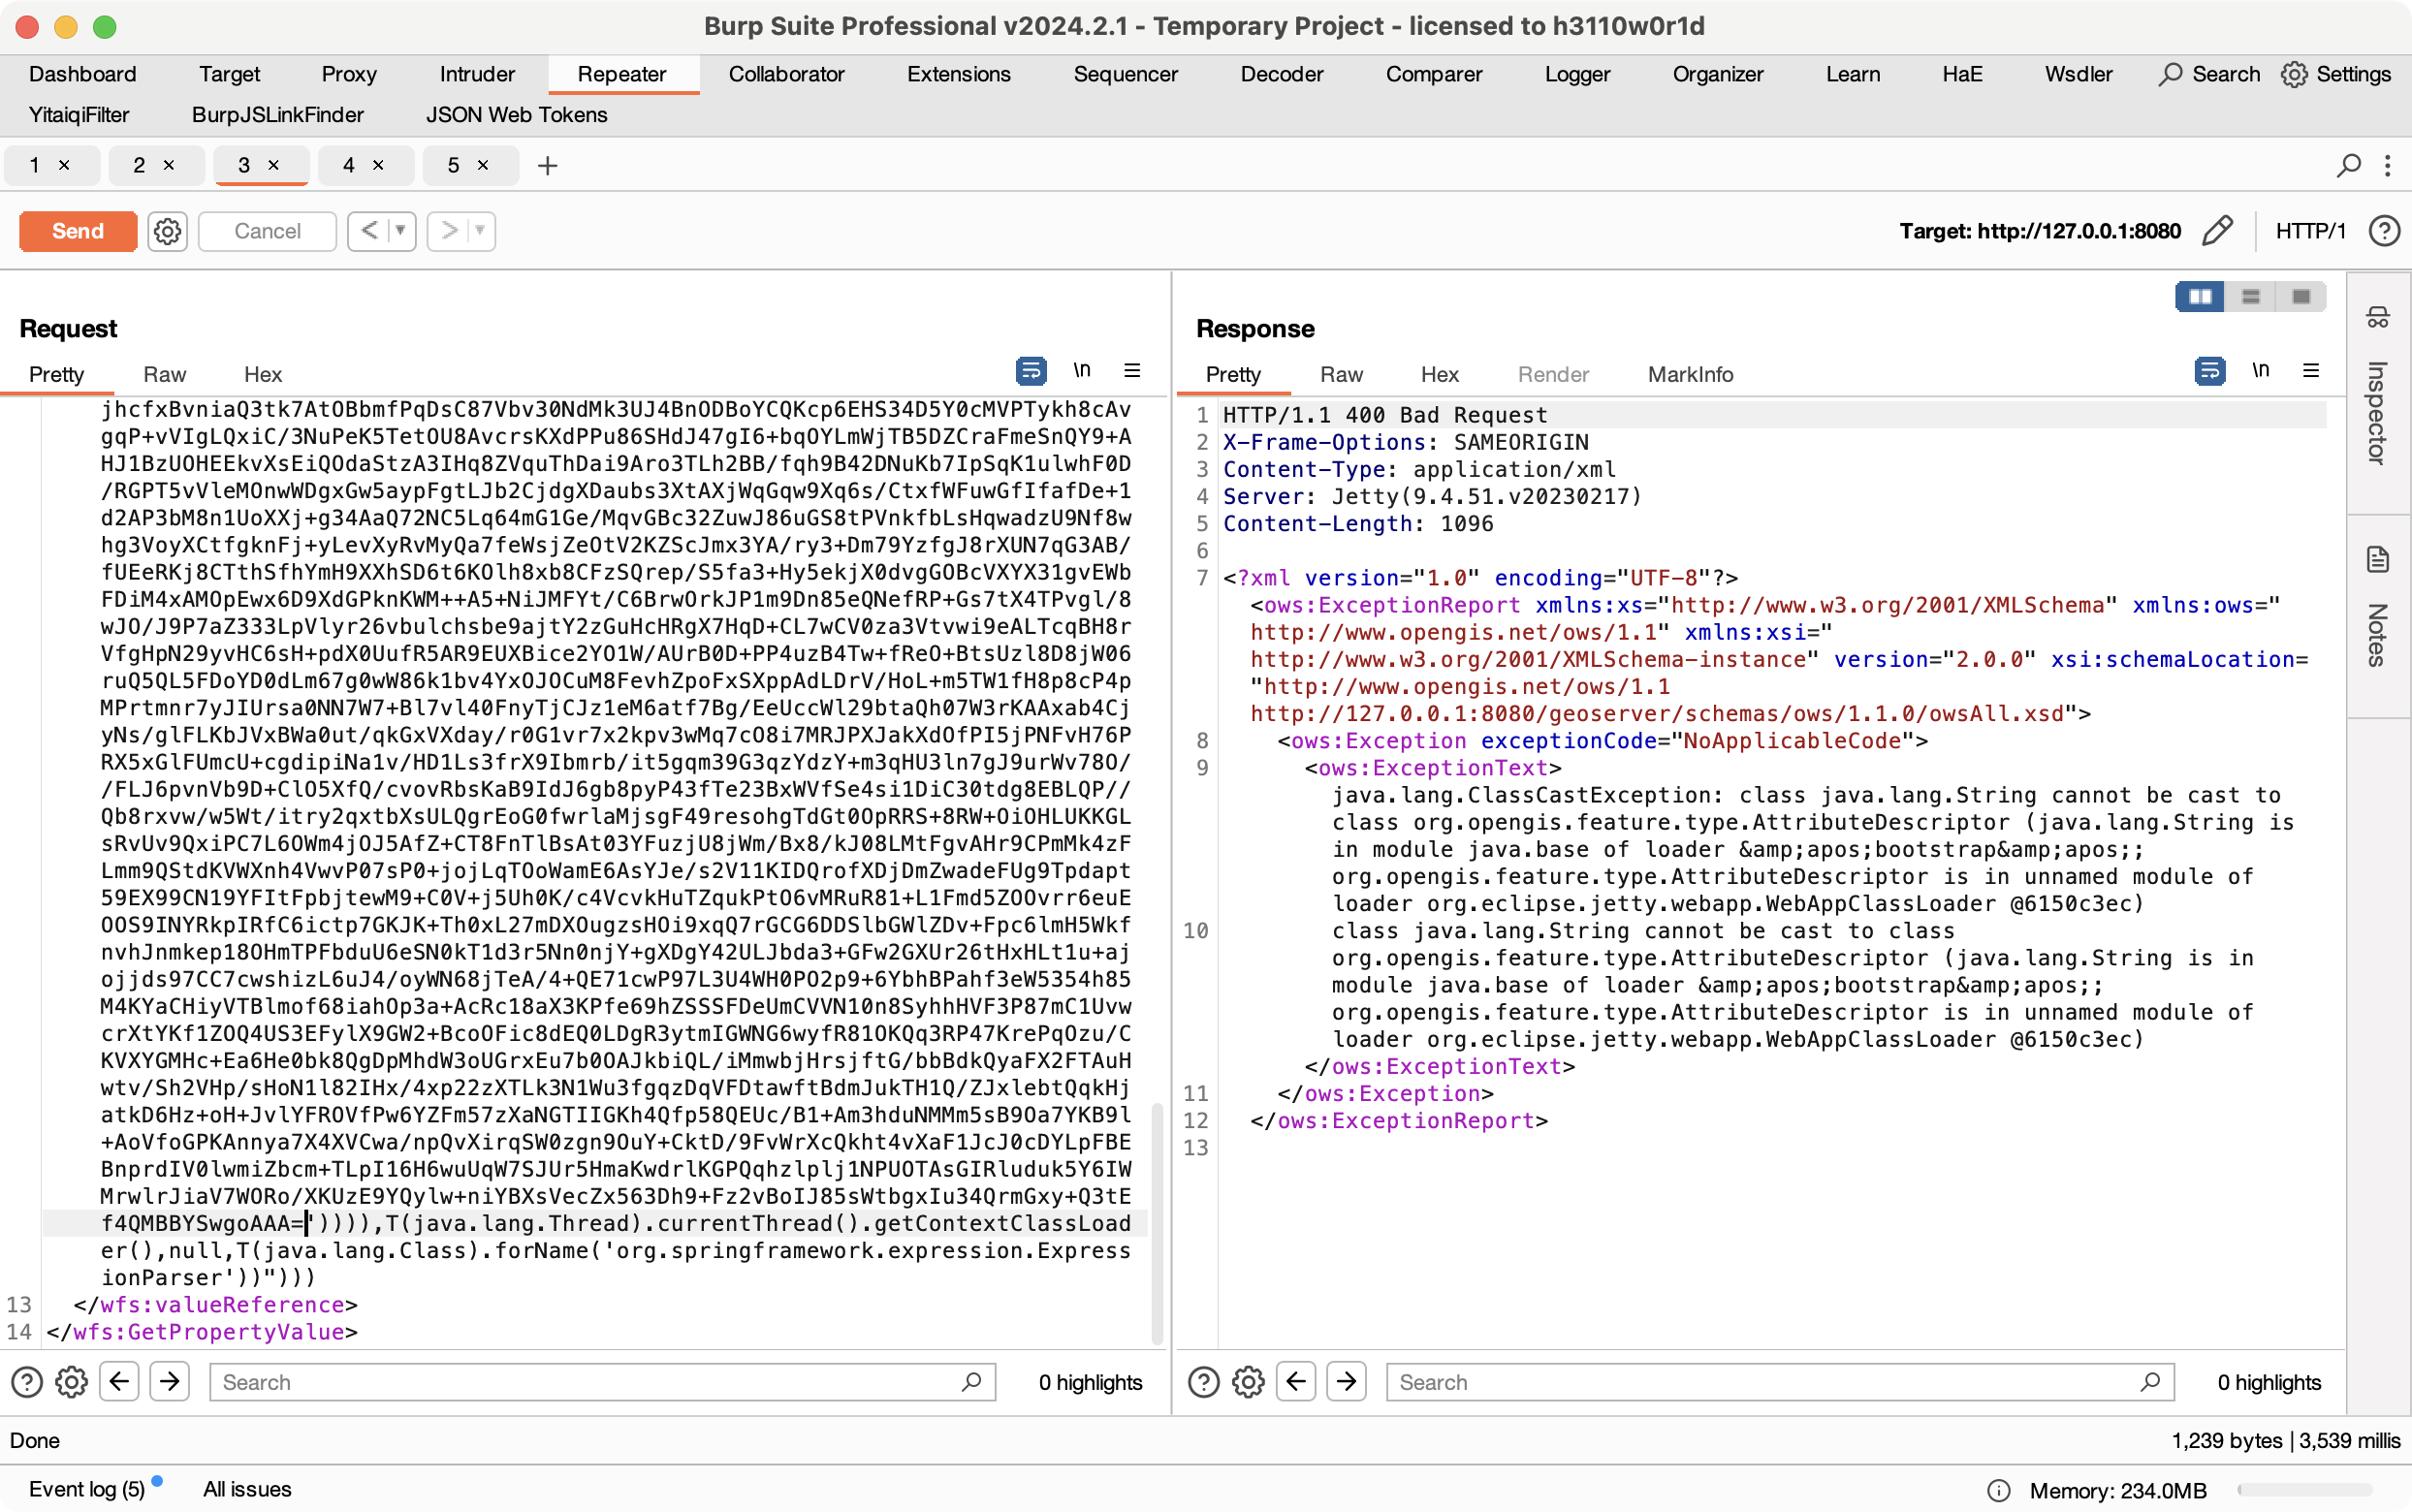Open the Request editor hamburger options menu
Screen dimensions: 2412x1512
point(1132,371)
